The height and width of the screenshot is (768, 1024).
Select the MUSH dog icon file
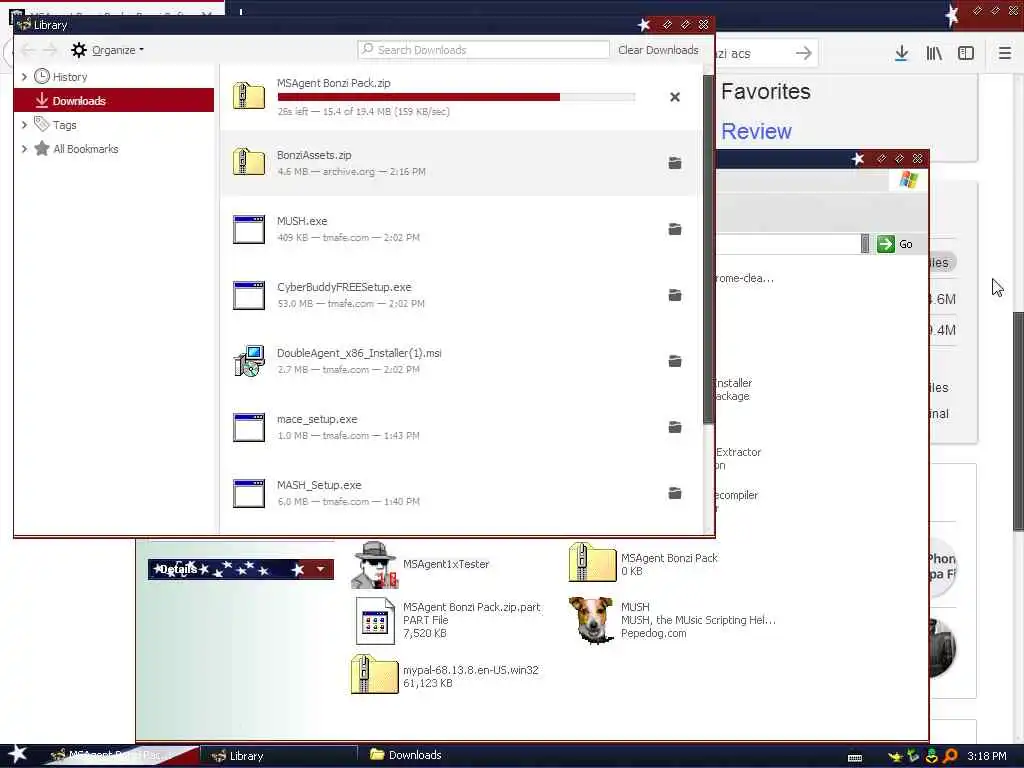(673, 620)
